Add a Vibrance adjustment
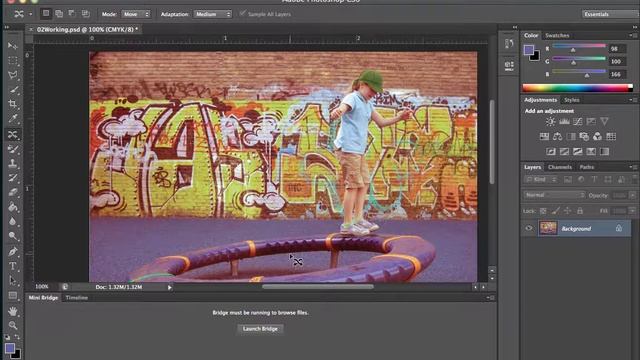 pyautogui.click(x=604, y=121)
